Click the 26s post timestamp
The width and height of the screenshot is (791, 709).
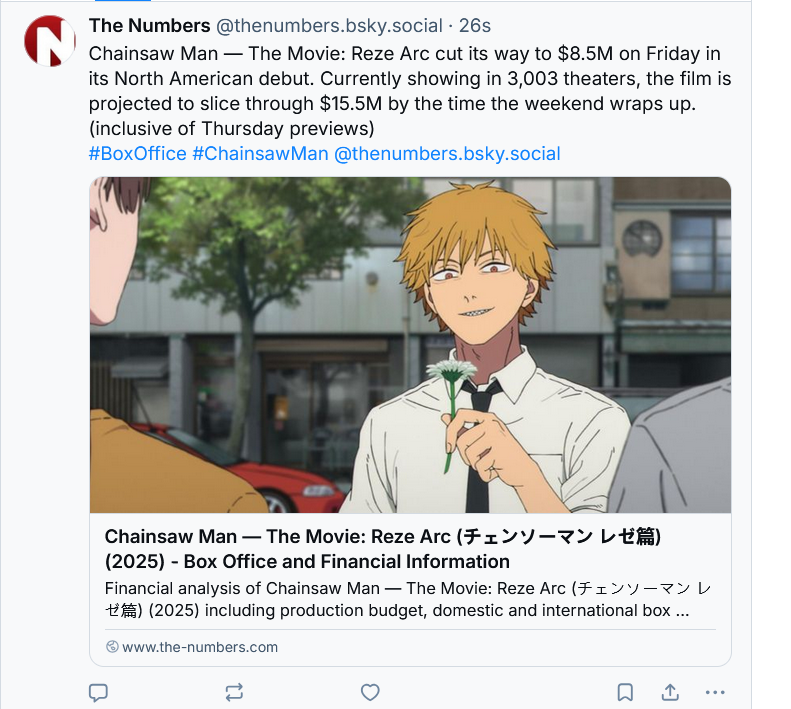click(475, 26)
